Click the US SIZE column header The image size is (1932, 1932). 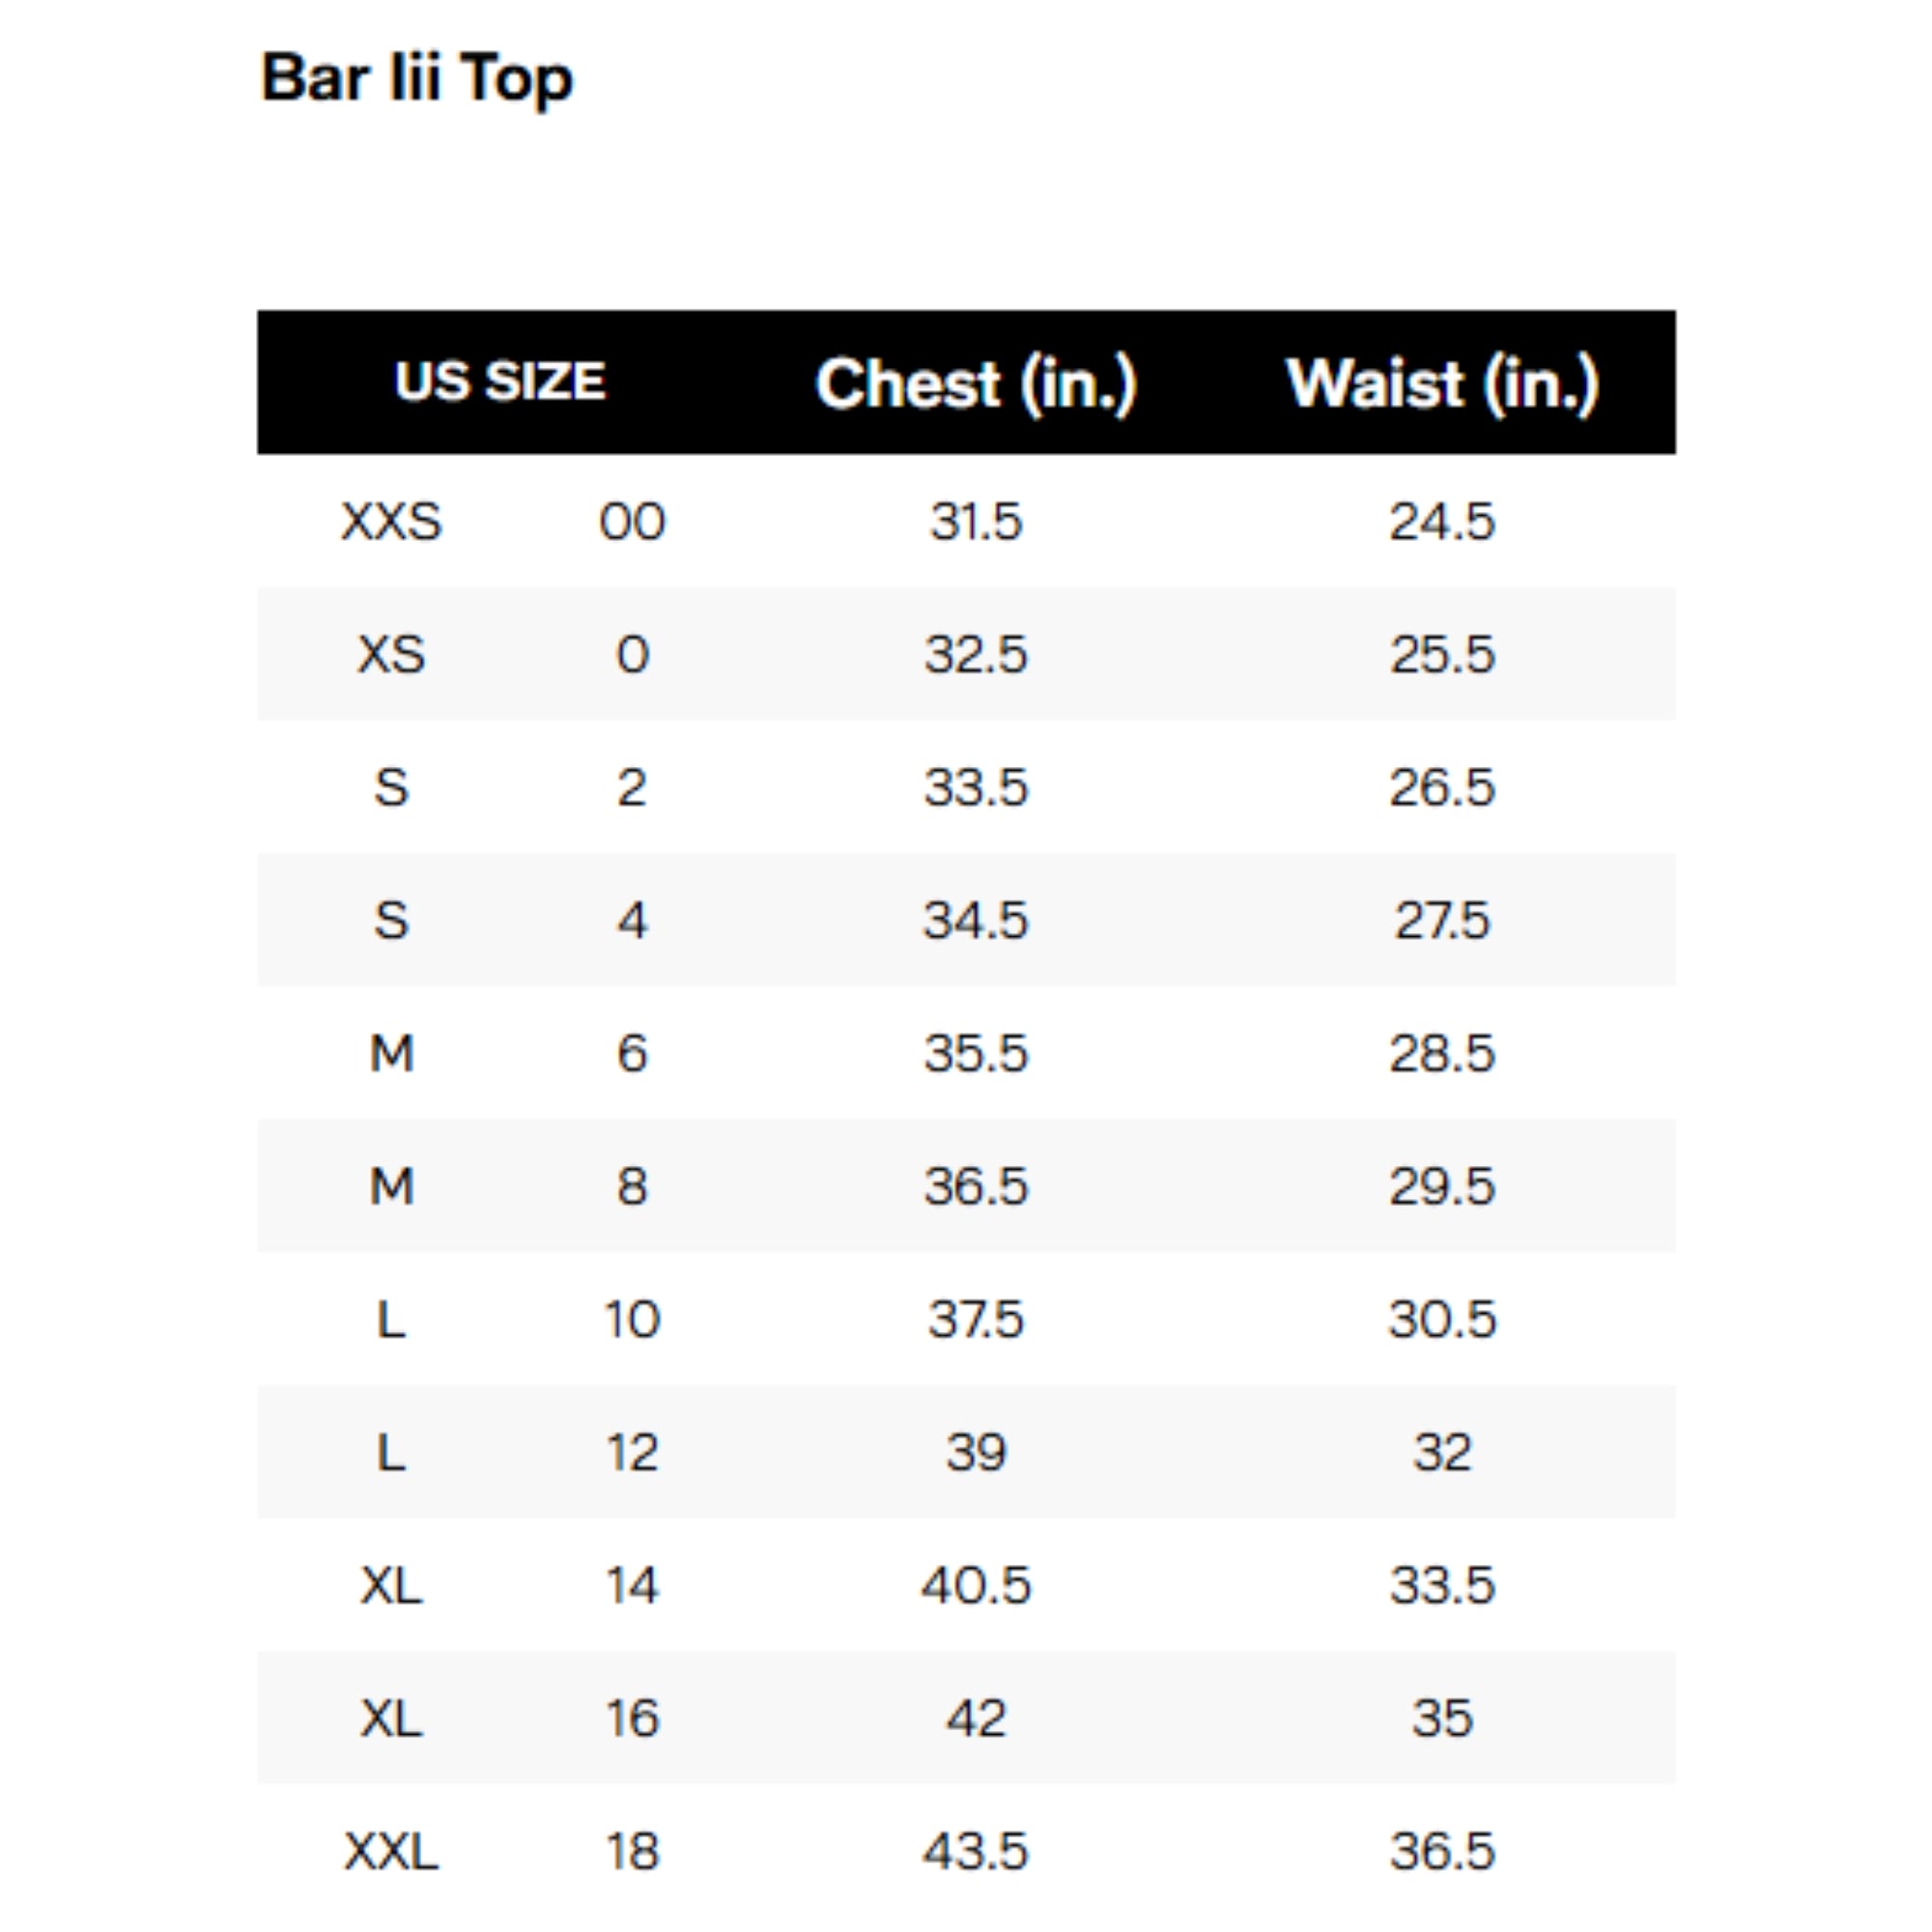click(x=500, y=382)
